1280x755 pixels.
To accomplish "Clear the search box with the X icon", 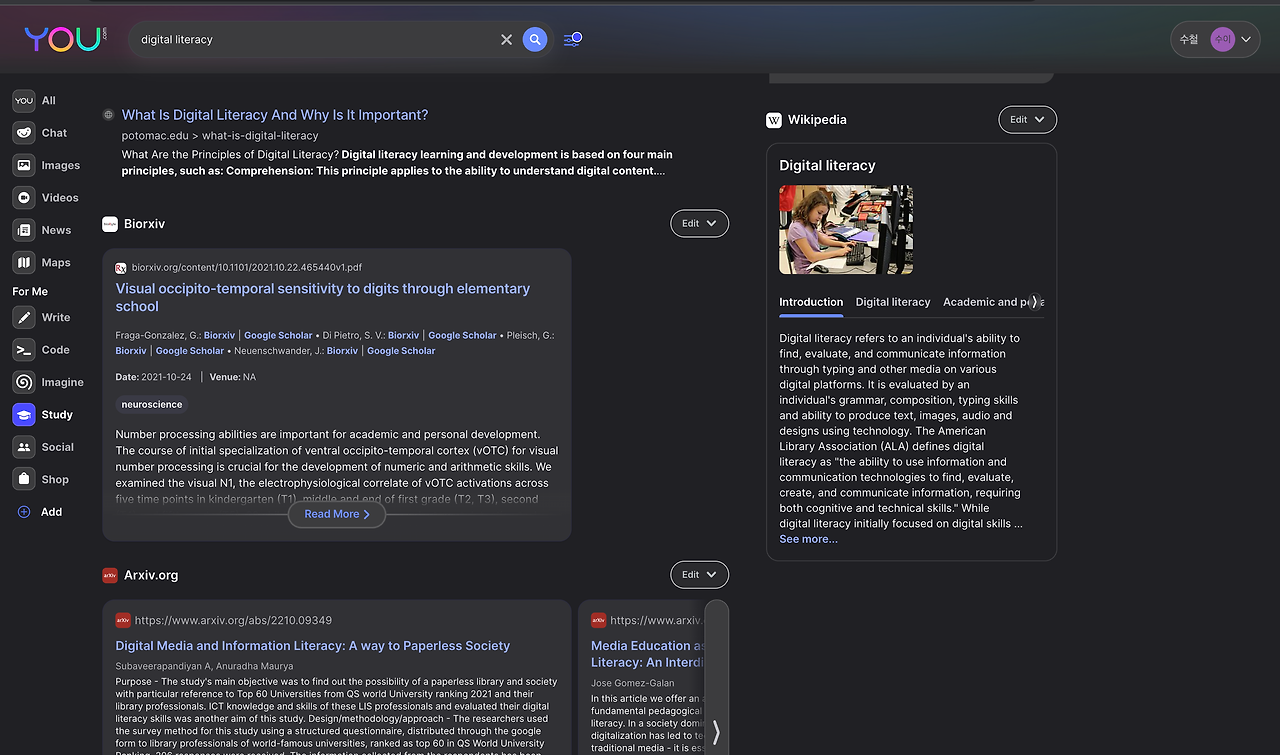I will pyautogui.click(x=506, y=40).
